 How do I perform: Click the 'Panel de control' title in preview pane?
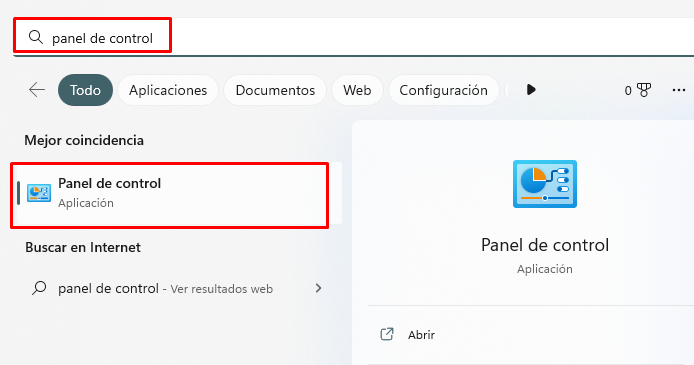545,245
